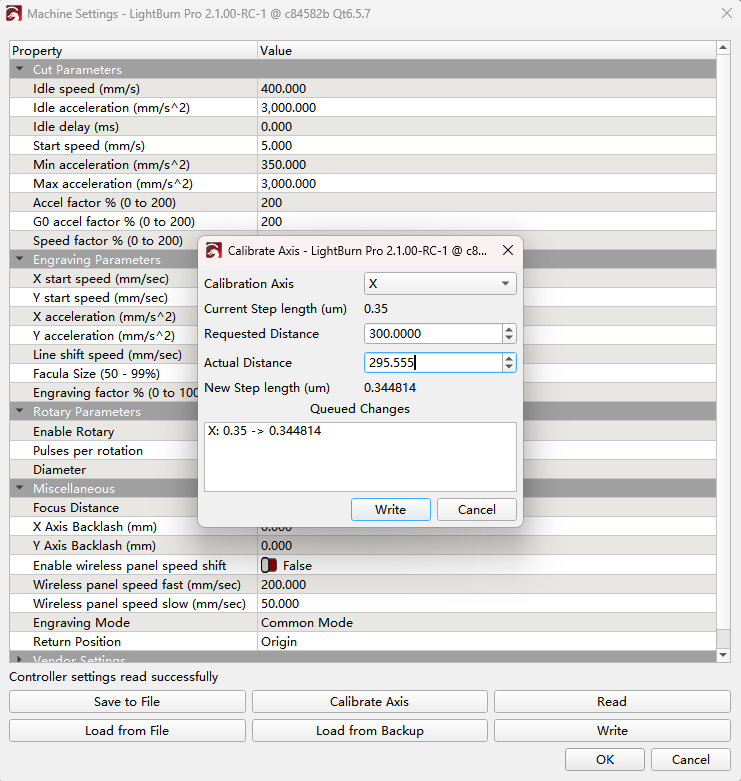Decrease Actual Distance with down arrow
This screenshot has width=741, height=781.
pos(509,368)
